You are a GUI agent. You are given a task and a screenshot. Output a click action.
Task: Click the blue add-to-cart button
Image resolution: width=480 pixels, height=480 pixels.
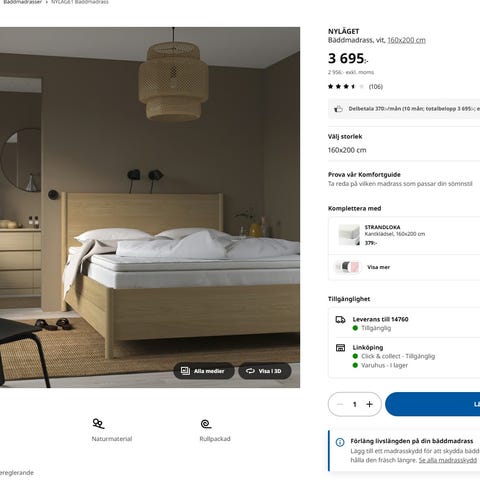tap(433, 404)
